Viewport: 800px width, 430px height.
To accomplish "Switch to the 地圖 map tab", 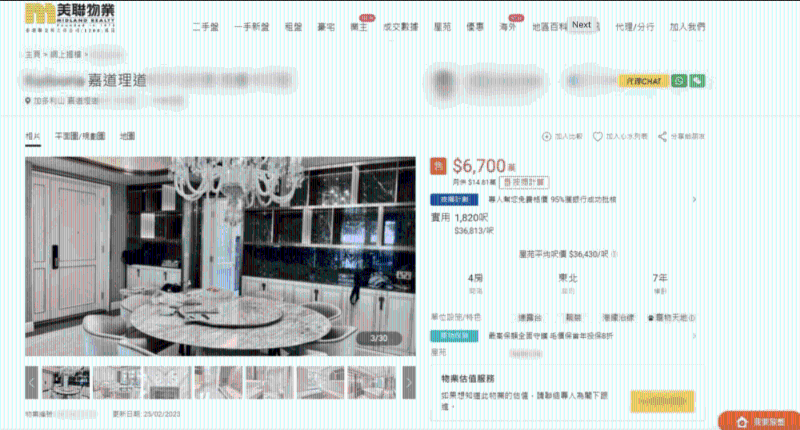I will point(128,135).
